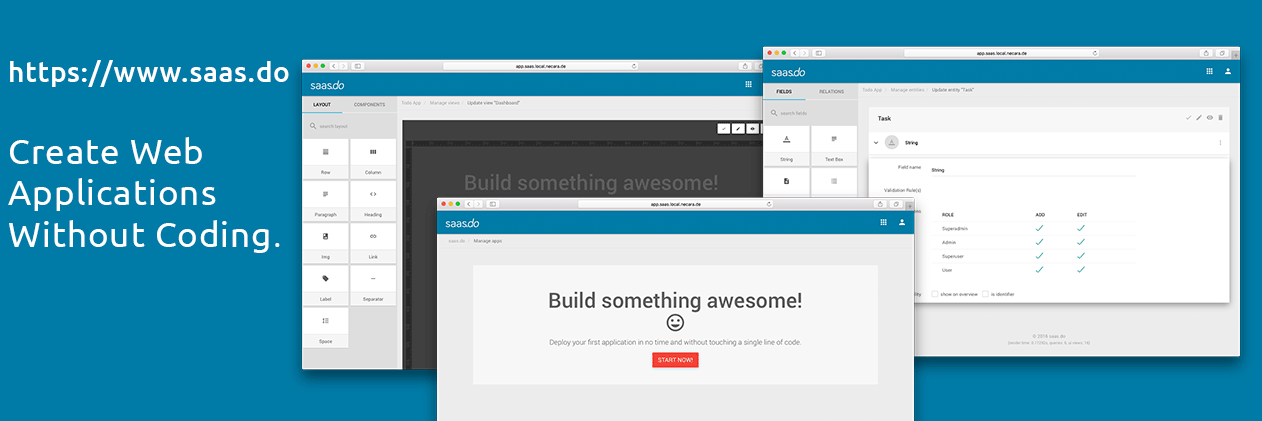Click Row layout tile in Dashboard window
Image resolution: width=1262 pixels, height=421 pixels.
click(x=325, y=159)
